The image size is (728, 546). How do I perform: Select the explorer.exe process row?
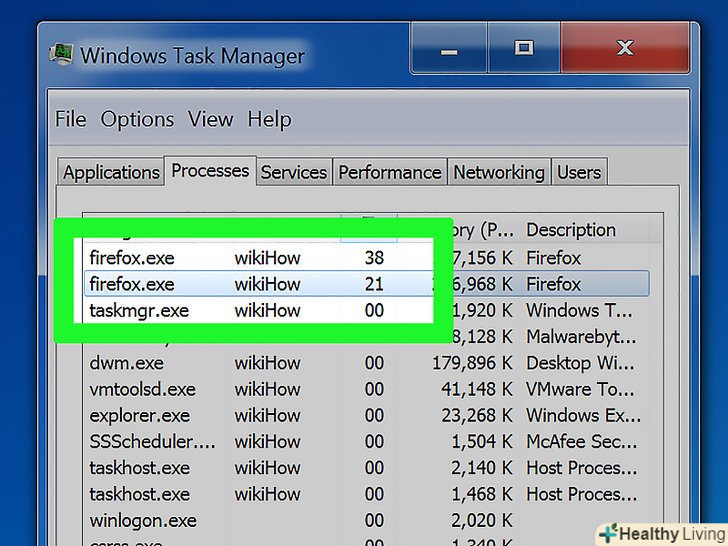(136, 415)
